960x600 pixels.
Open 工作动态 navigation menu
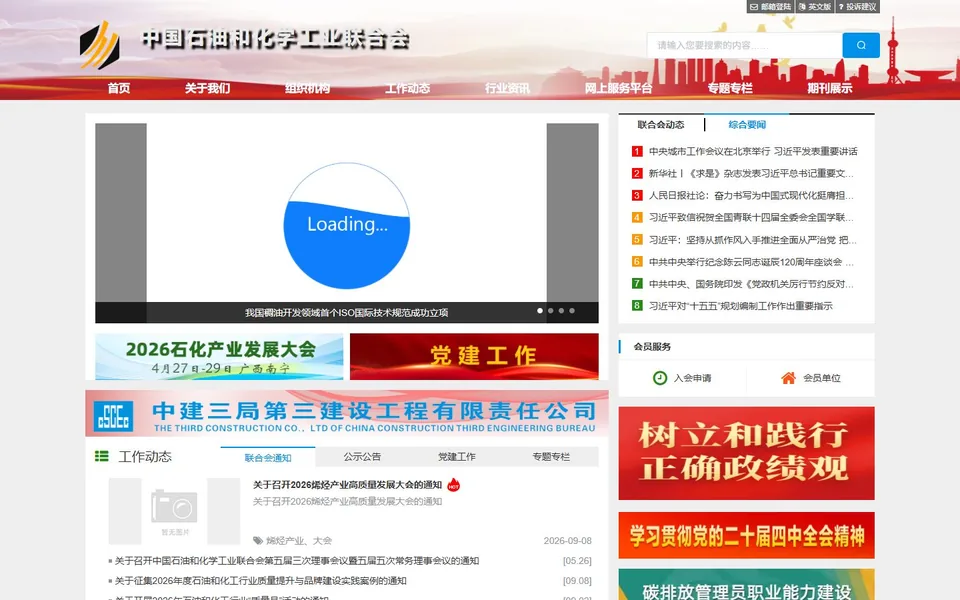pyautogui.click(x=407, y=88)
